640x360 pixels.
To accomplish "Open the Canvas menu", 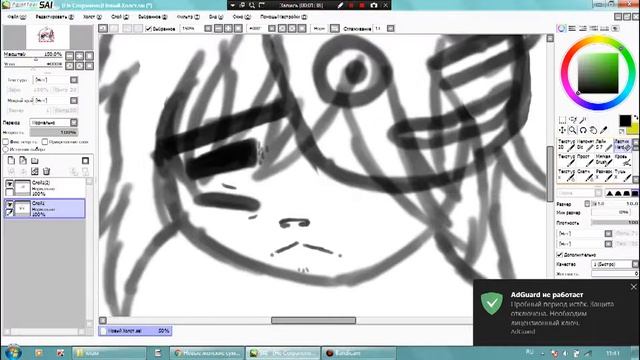I will 92,17.
